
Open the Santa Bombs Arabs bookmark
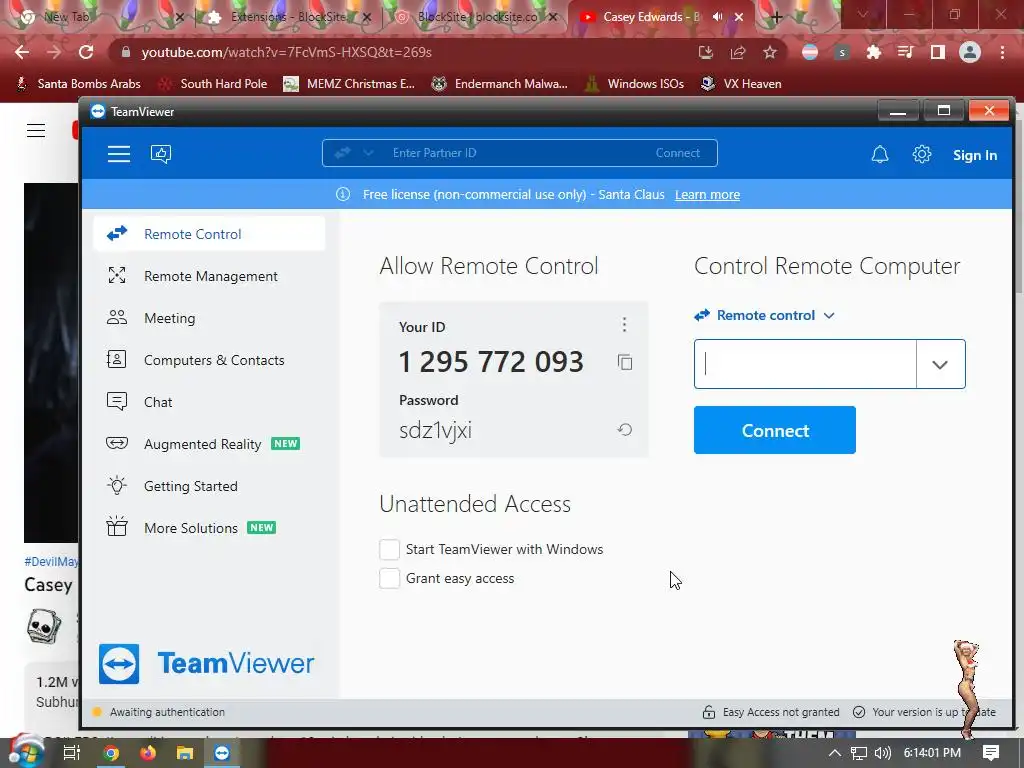(x=78, y=84)
